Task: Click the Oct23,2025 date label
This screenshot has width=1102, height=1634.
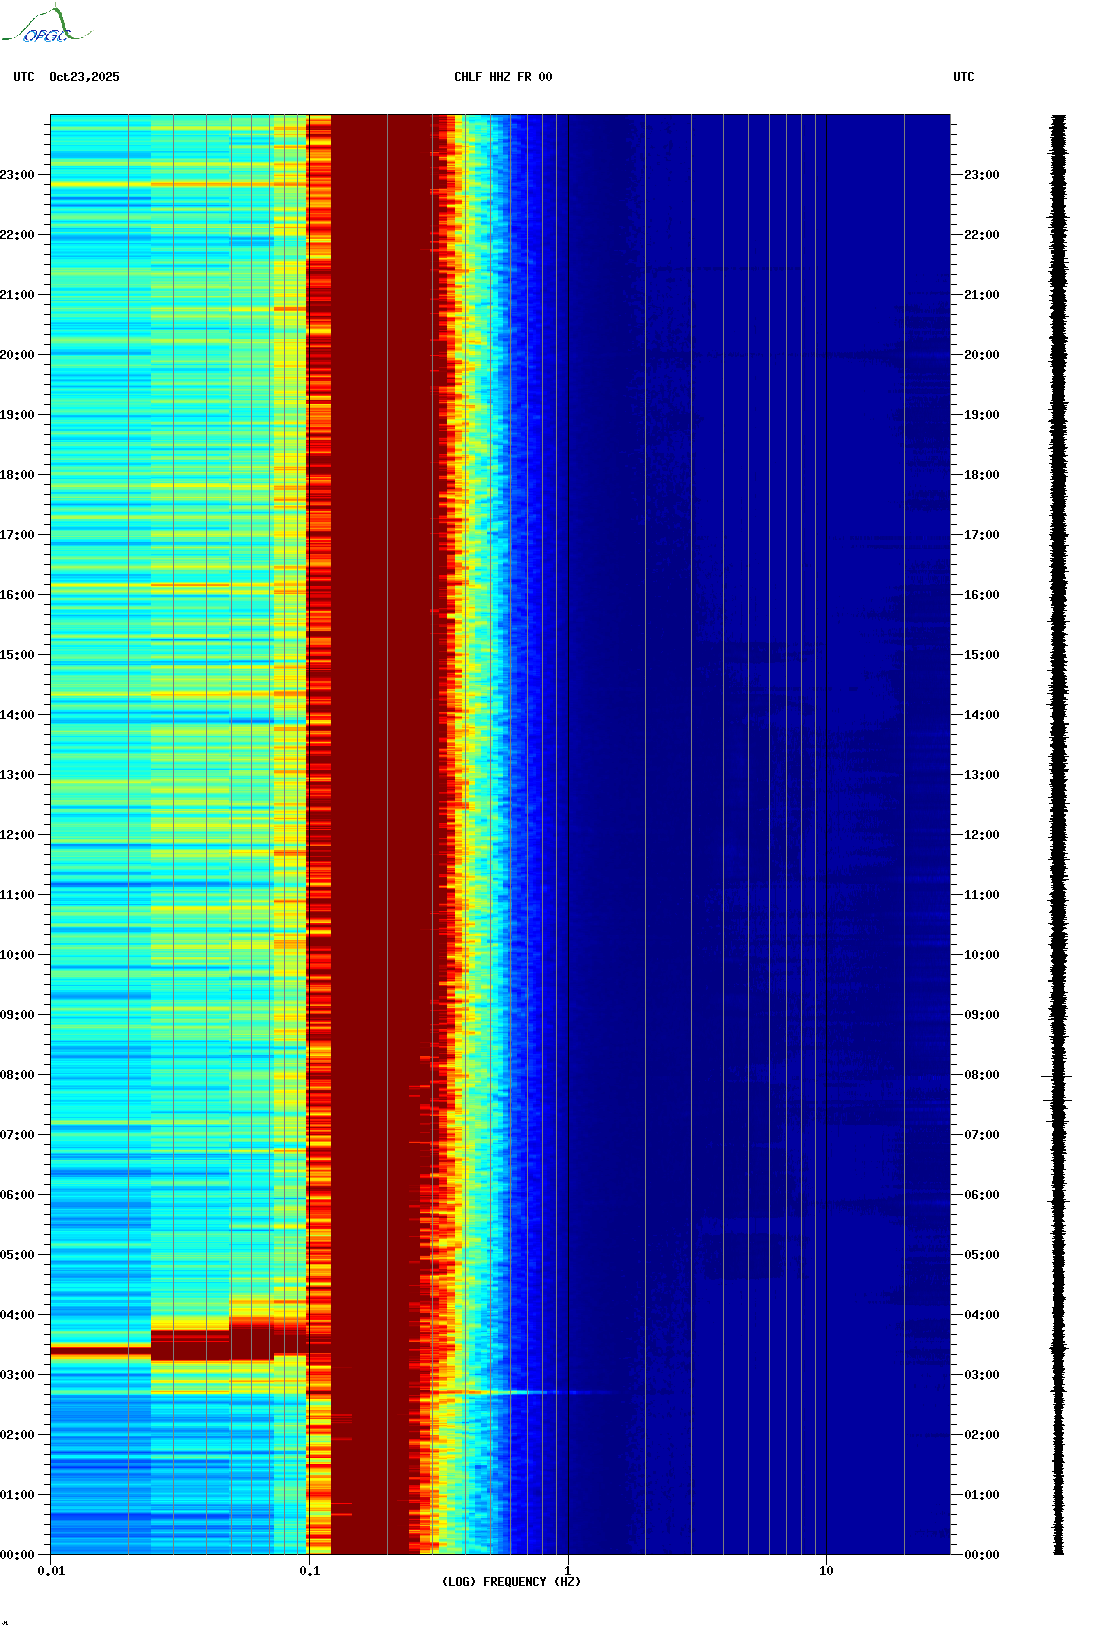Action: tap(84, 77)
